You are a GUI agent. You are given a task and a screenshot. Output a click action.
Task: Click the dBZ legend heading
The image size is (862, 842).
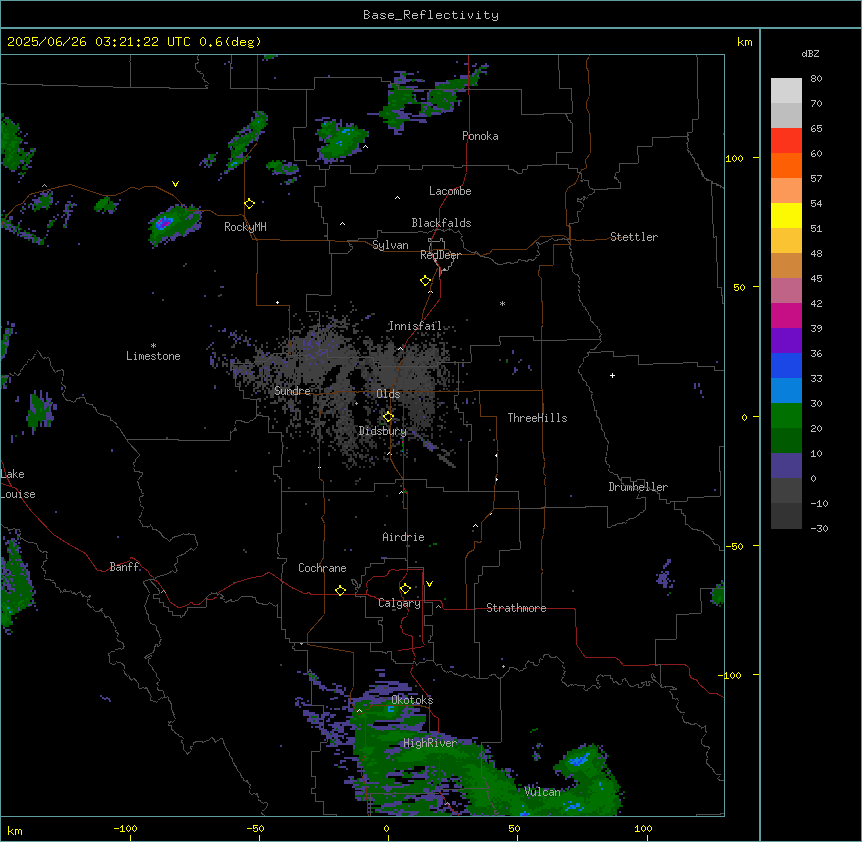(810, 54)
